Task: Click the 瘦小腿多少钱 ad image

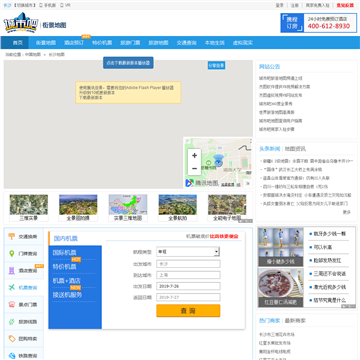Action: pyautogui.click(x=281, y=247)
